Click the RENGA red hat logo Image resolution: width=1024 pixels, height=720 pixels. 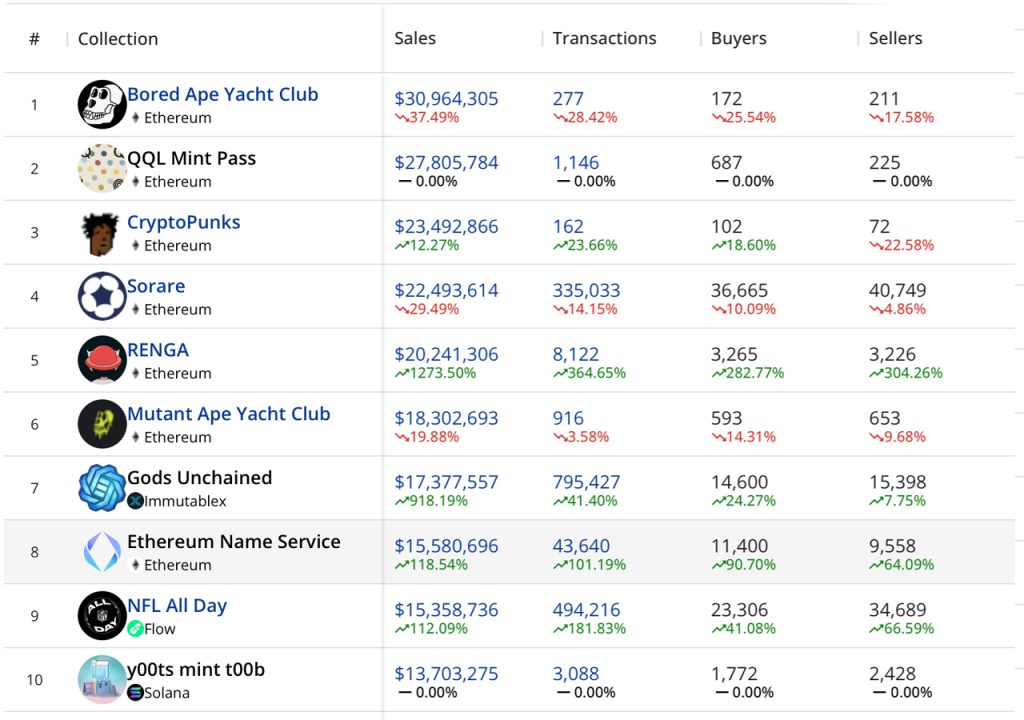click(100, 360)
